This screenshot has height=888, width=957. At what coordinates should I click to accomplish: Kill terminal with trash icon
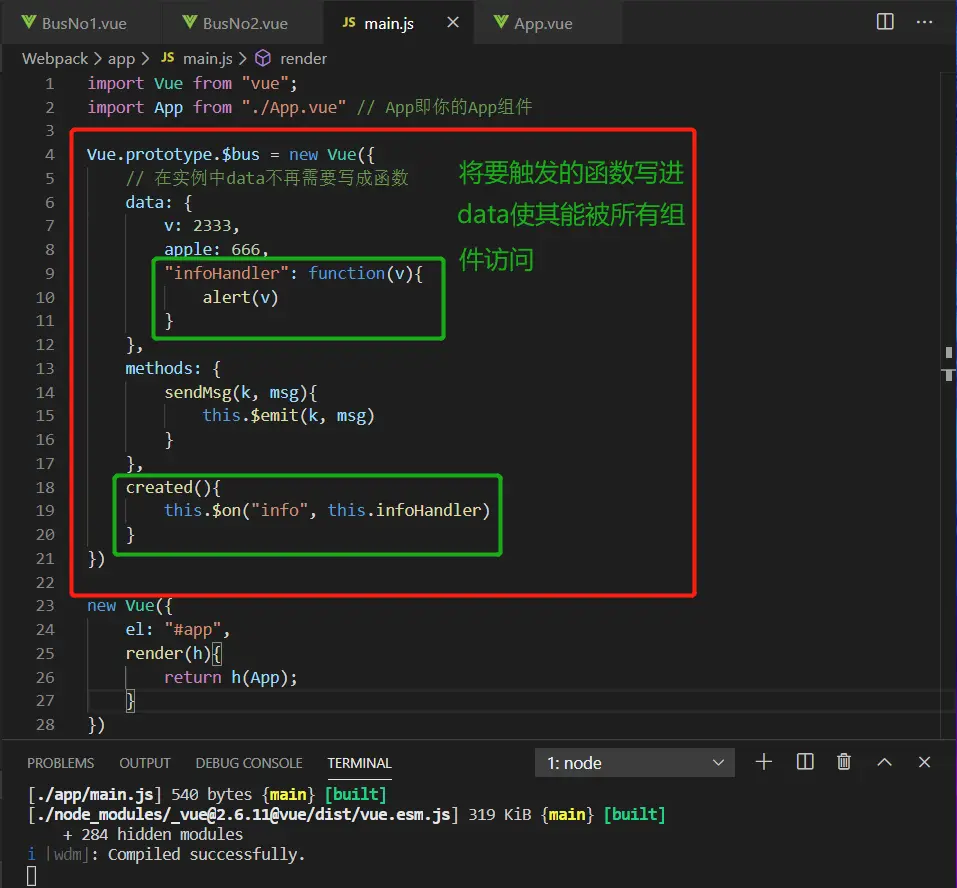[x=843, y=762]
